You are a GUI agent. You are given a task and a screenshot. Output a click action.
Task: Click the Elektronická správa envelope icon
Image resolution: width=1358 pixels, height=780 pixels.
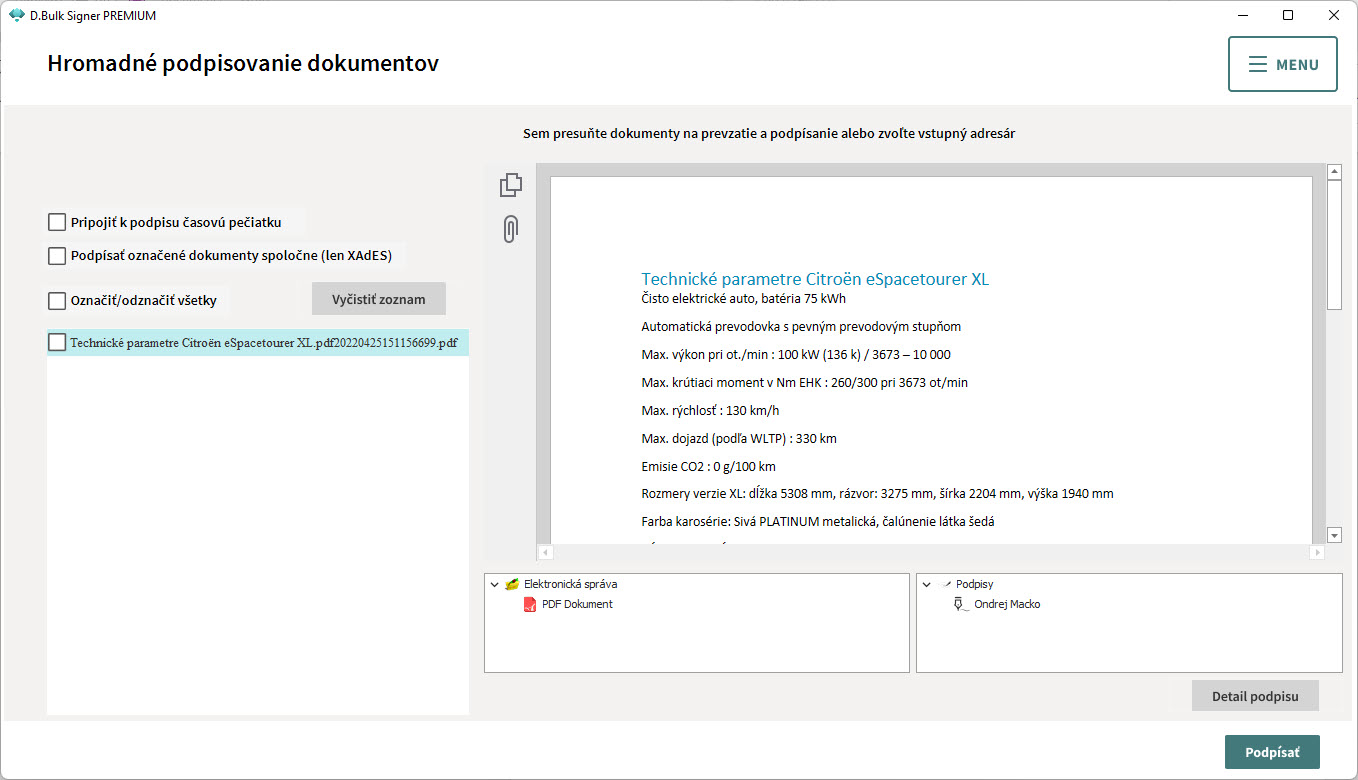pos(512,584)
